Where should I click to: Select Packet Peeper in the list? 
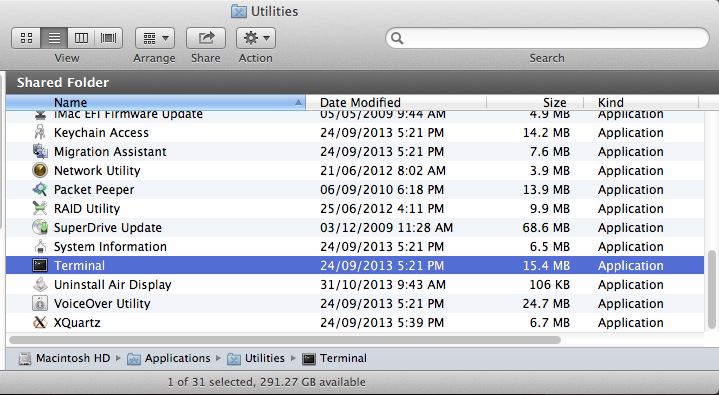click(94, 189)
